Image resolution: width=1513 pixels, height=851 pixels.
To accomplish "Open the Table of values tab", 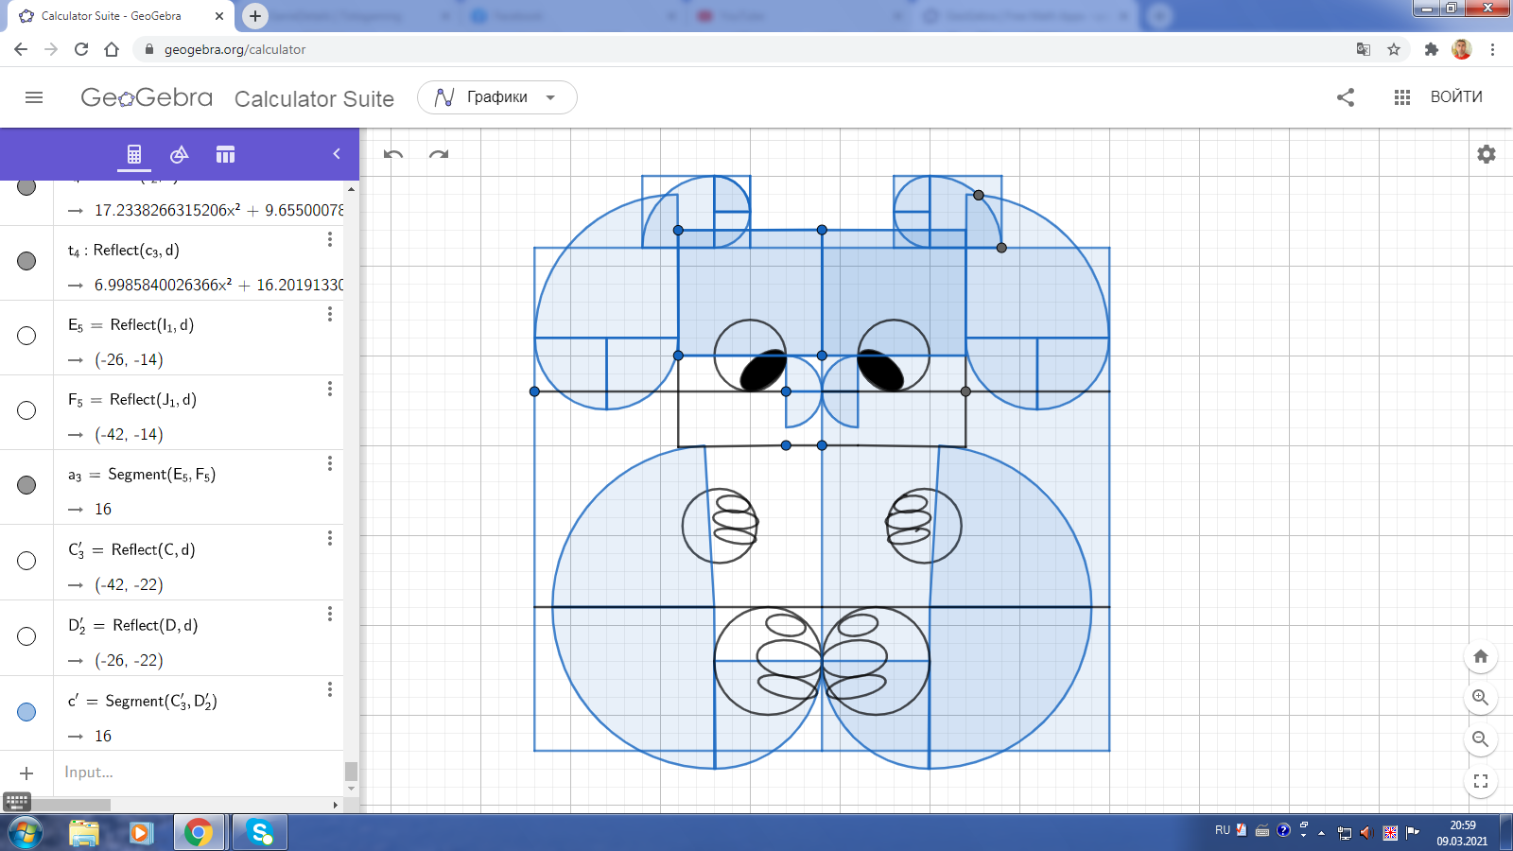I will coord(225,154).
